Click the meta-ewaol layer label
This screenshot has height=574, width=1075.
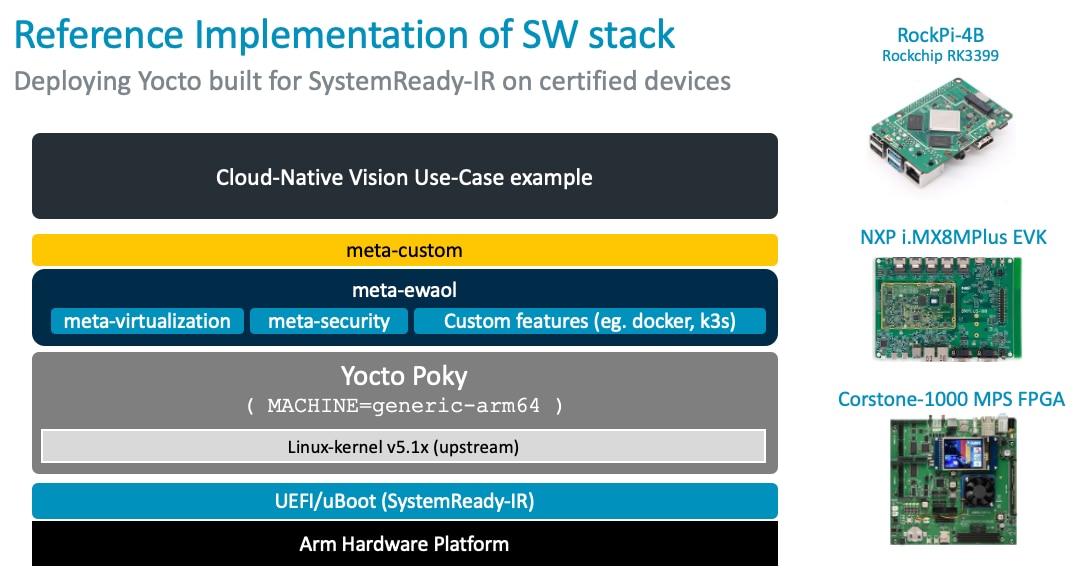[x=404, y=291]
